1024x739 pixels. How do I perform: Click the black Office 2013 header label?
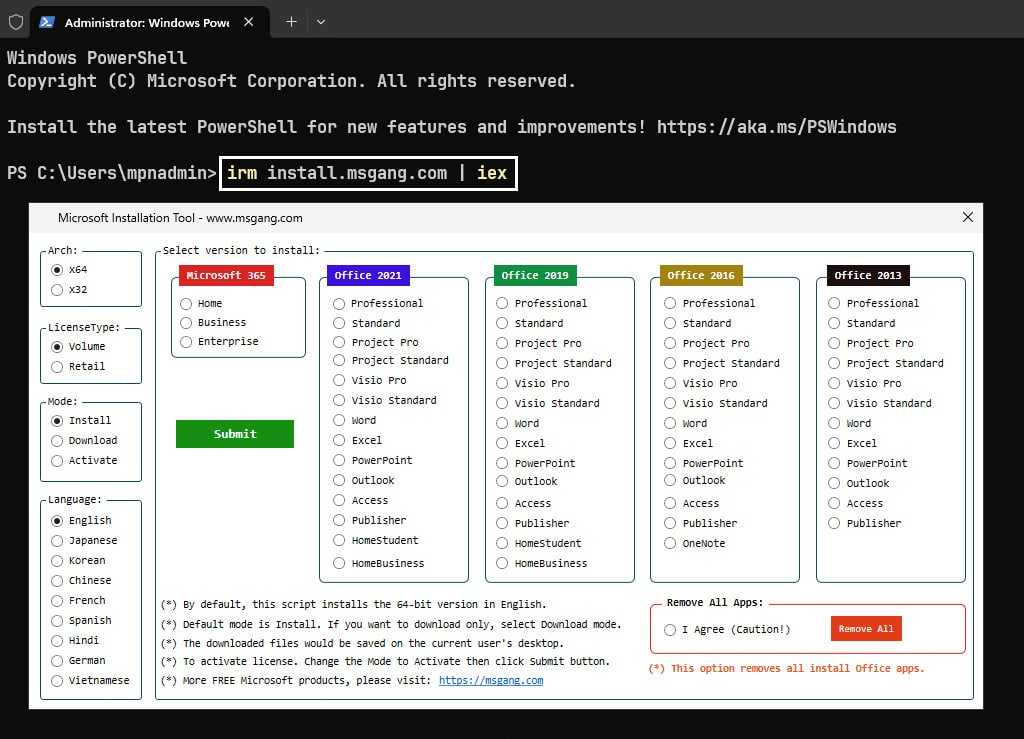tap(868, 275)
